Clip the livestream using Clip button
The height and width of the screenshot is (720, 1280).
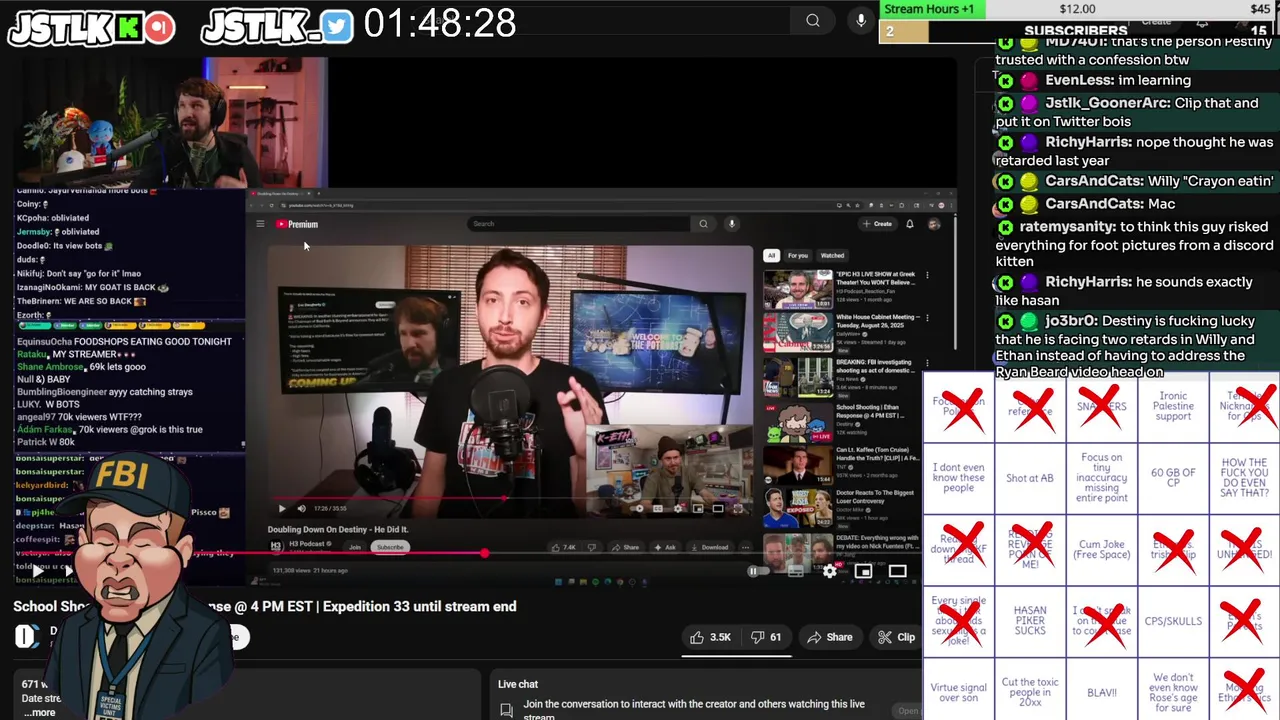point(896,637)
